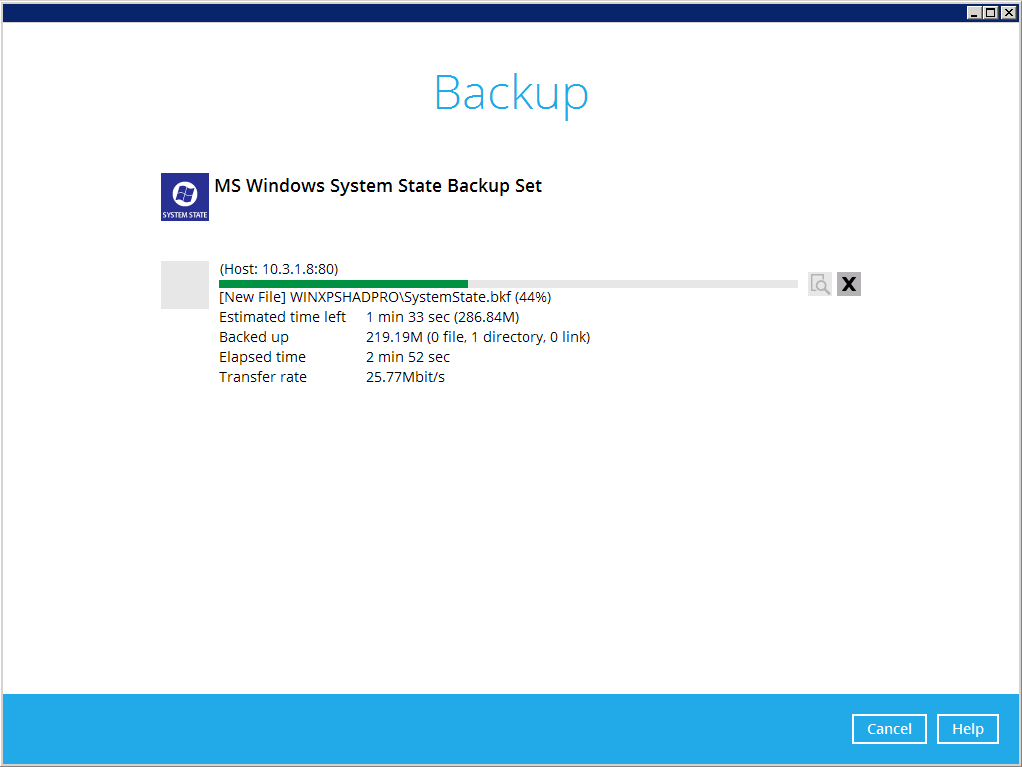Click the Backed up 219.19M value

(477, 337)
